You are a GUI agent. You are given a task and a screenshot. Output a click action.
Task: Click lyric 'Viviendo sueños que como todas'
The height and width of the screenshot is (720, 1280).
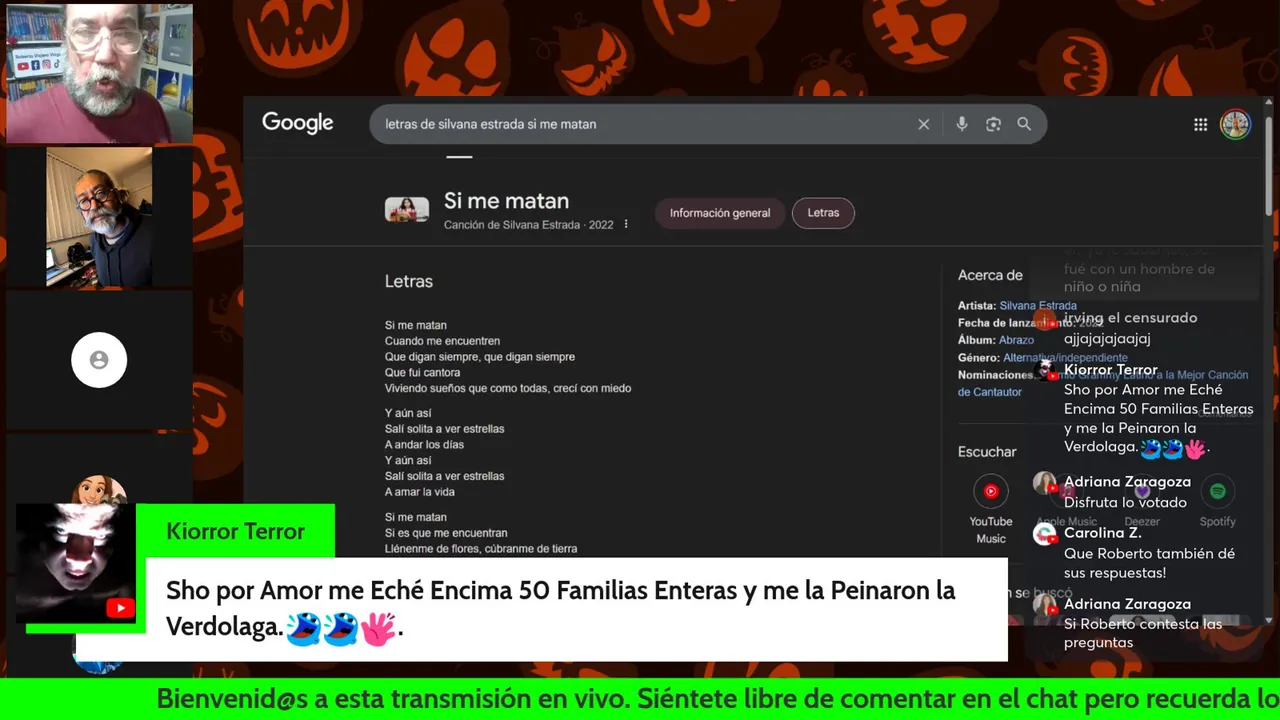[465, 388]
